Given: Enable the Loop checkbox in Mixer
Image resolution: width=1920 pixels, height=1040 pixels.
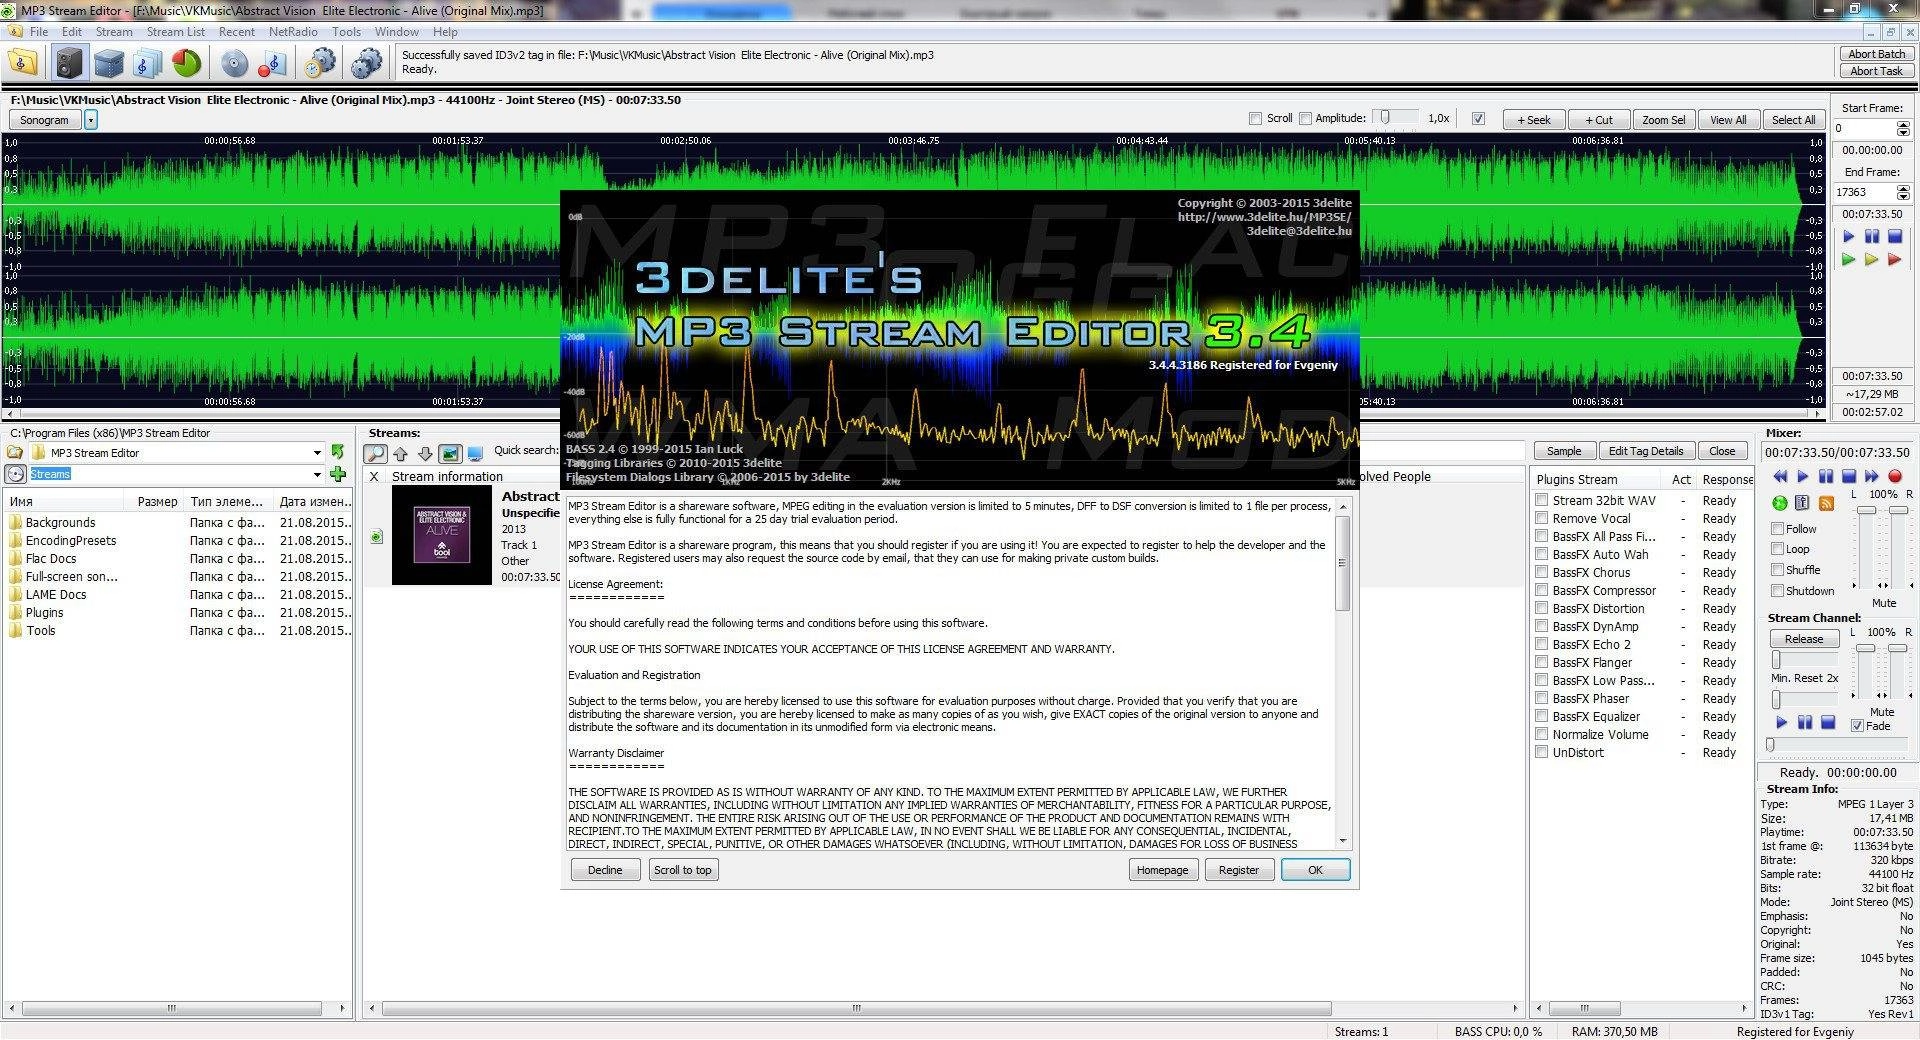Looking at the screenshot, I should pyautogui.click(x=1778, y=549).
